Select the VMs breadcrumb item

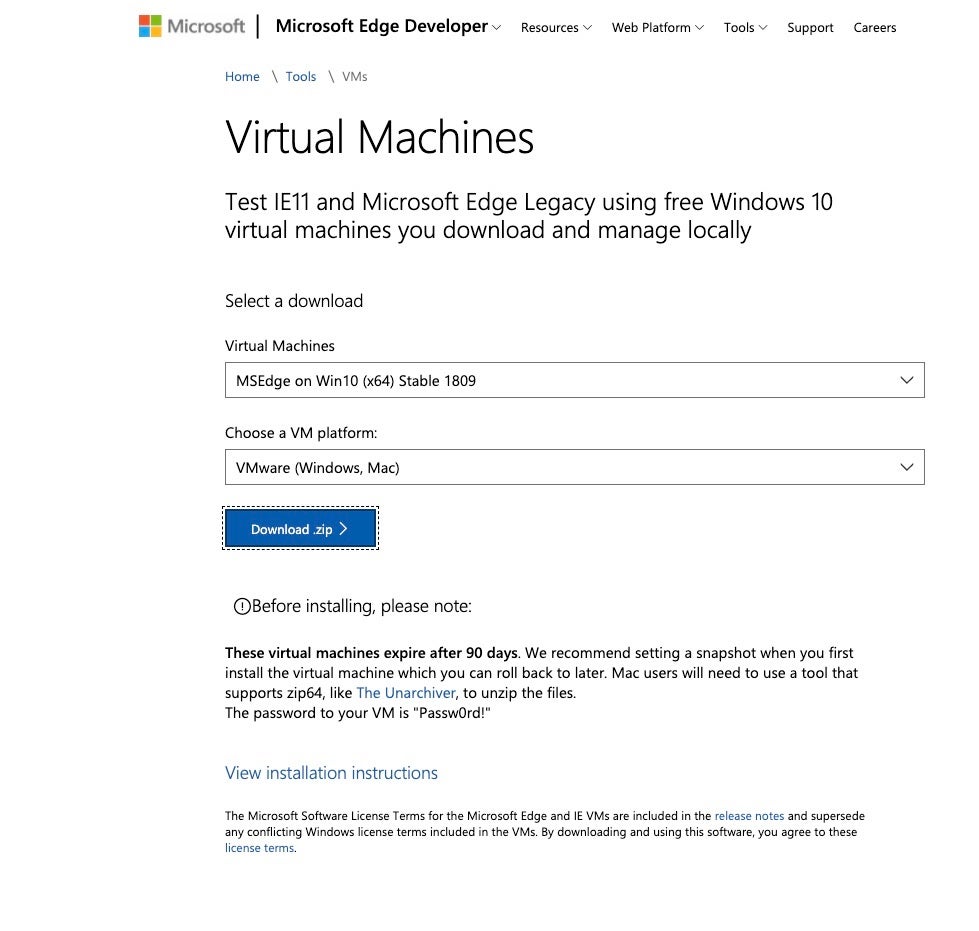(355, 77)
